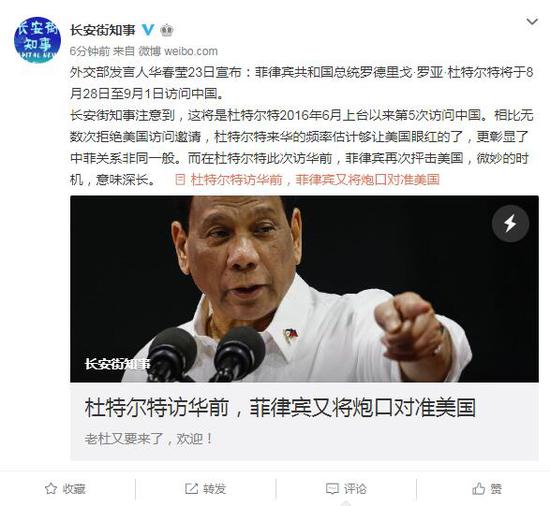
Task: Click the subtitle 老杜又要来了，欢迎！
Action: click(x=148, y=439)
